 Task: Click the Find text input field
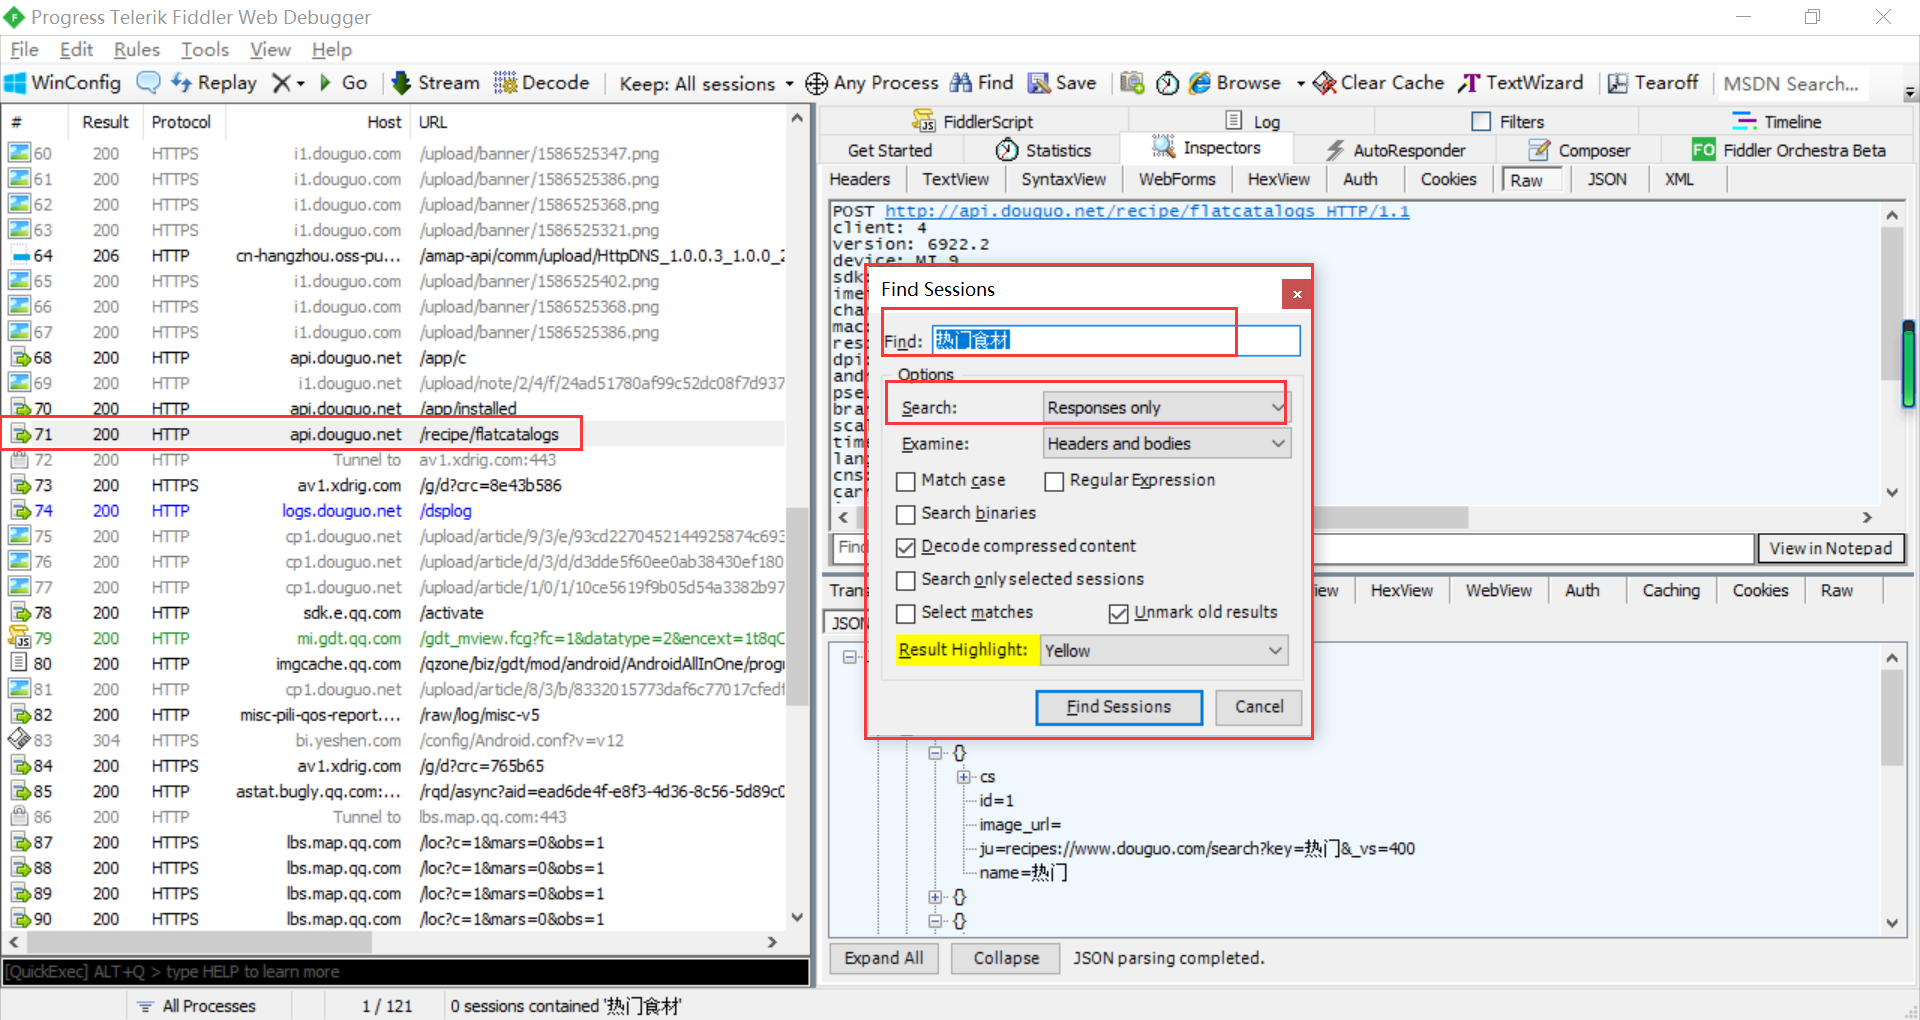click(1116, 340)
